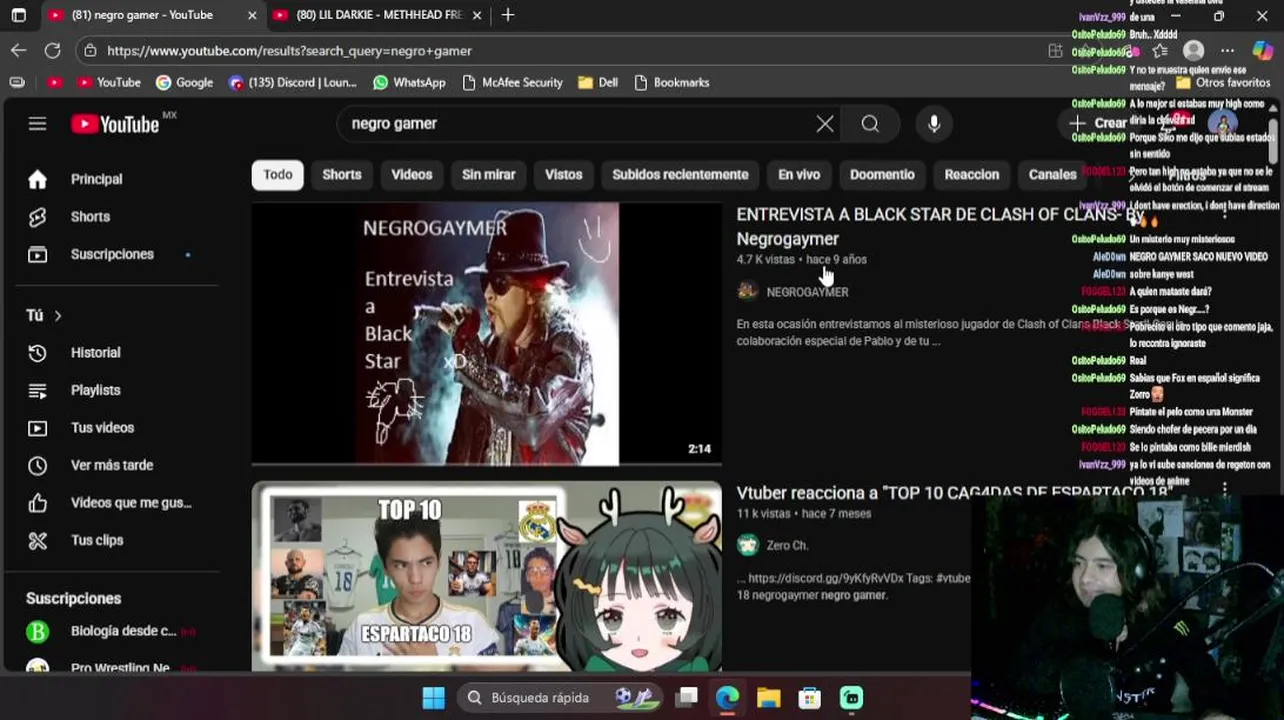Select the Canales filter chip
Screen dimensions: 1284x720
pos(1052,174)
